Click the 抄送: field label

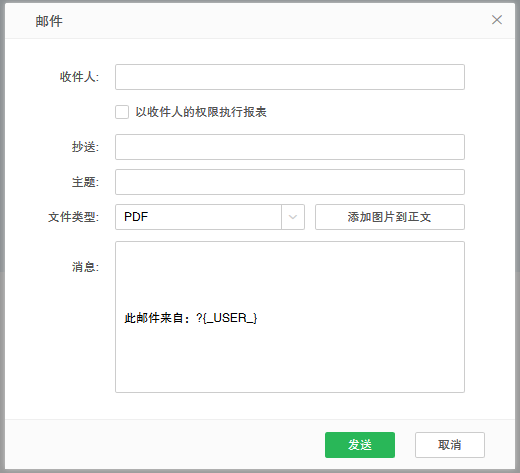tap(85, 147)
